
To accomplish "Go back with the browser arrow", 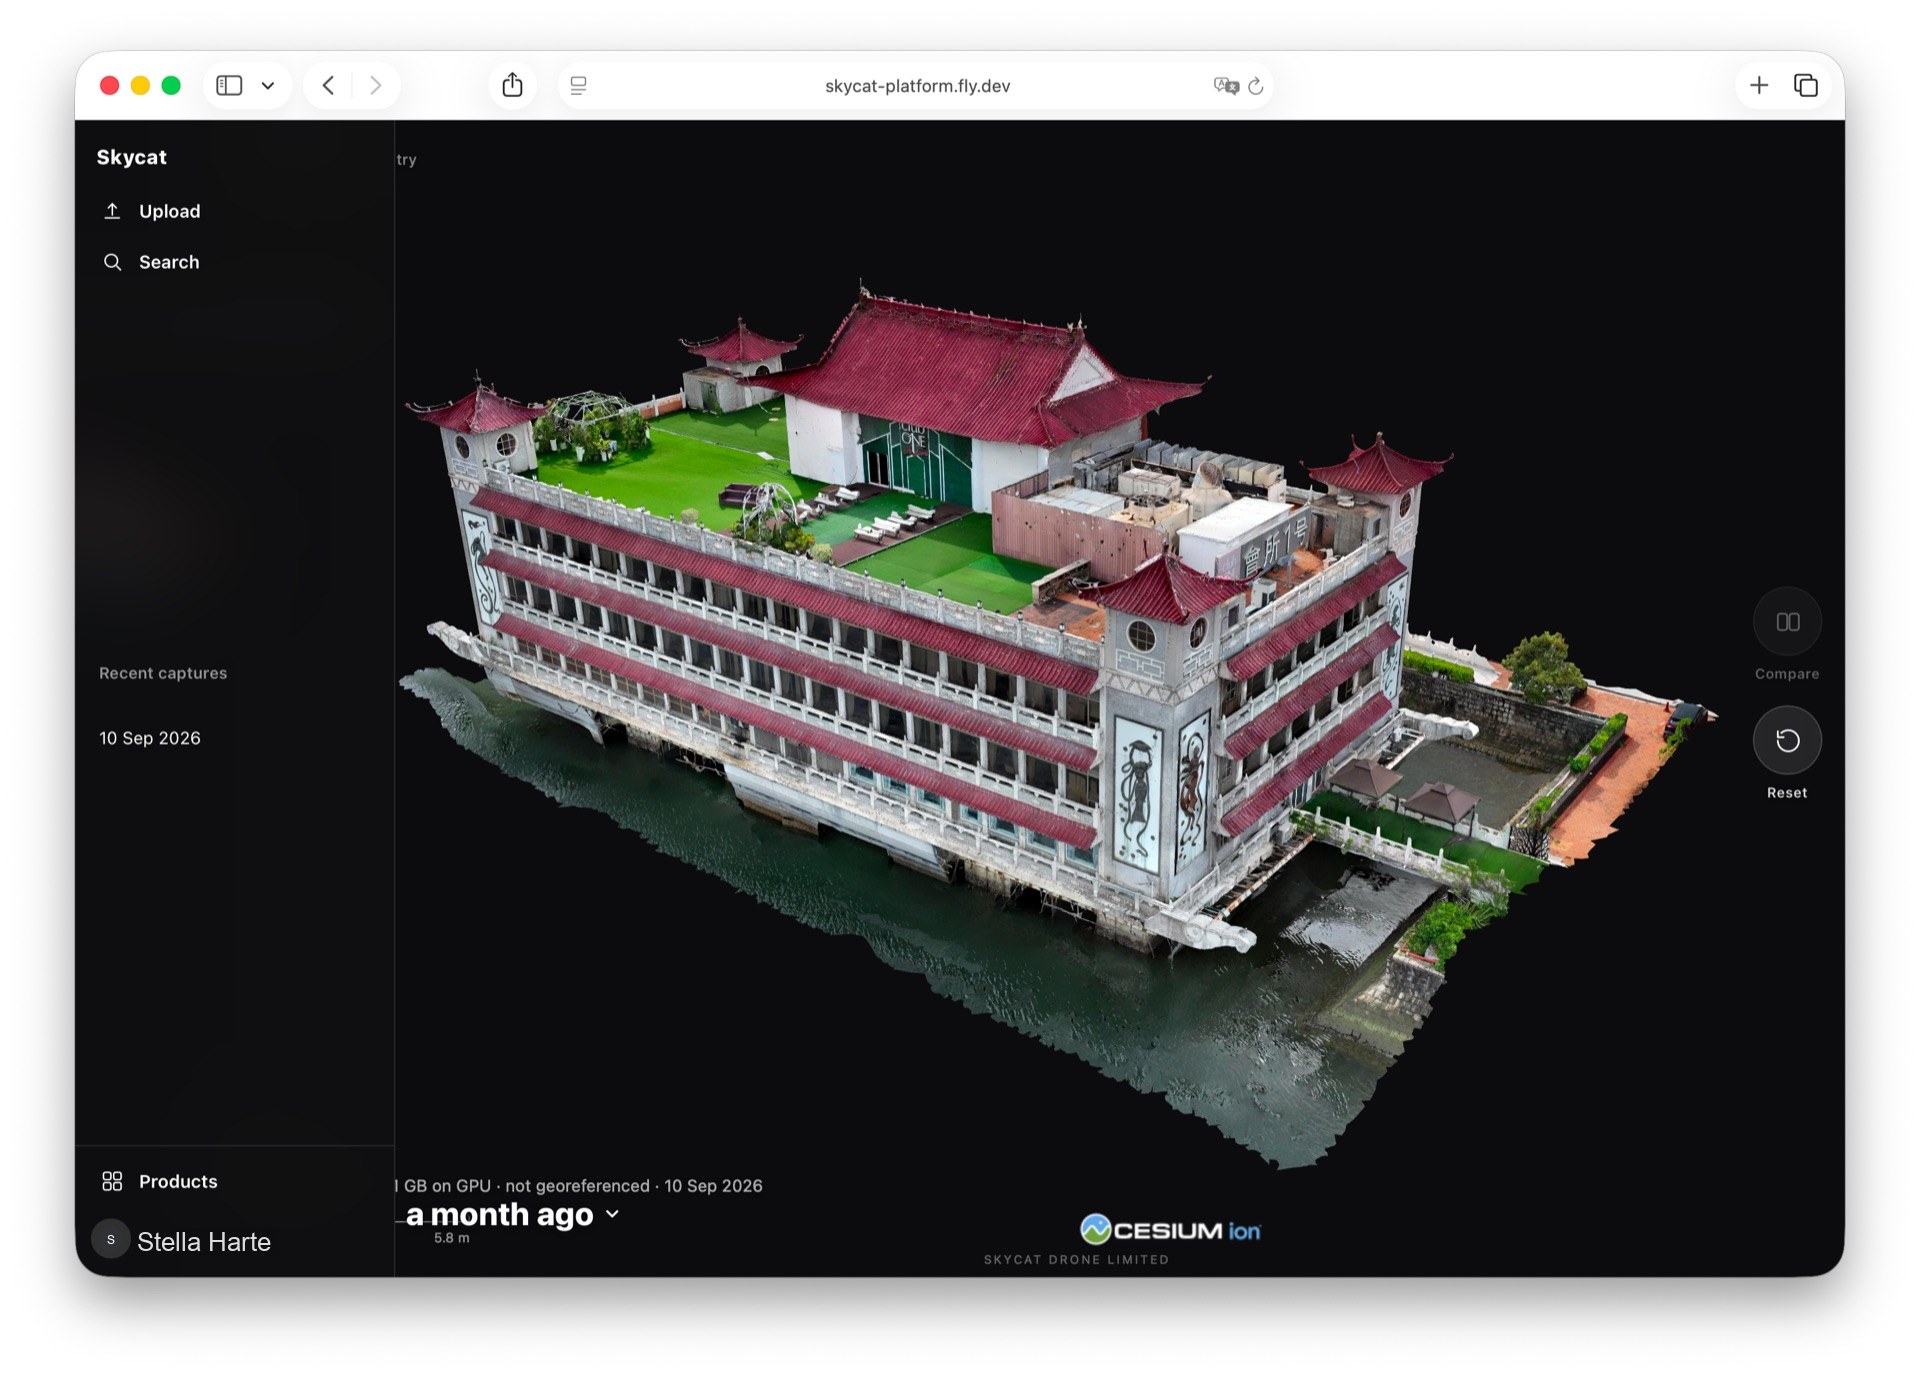I will point(328,86).
